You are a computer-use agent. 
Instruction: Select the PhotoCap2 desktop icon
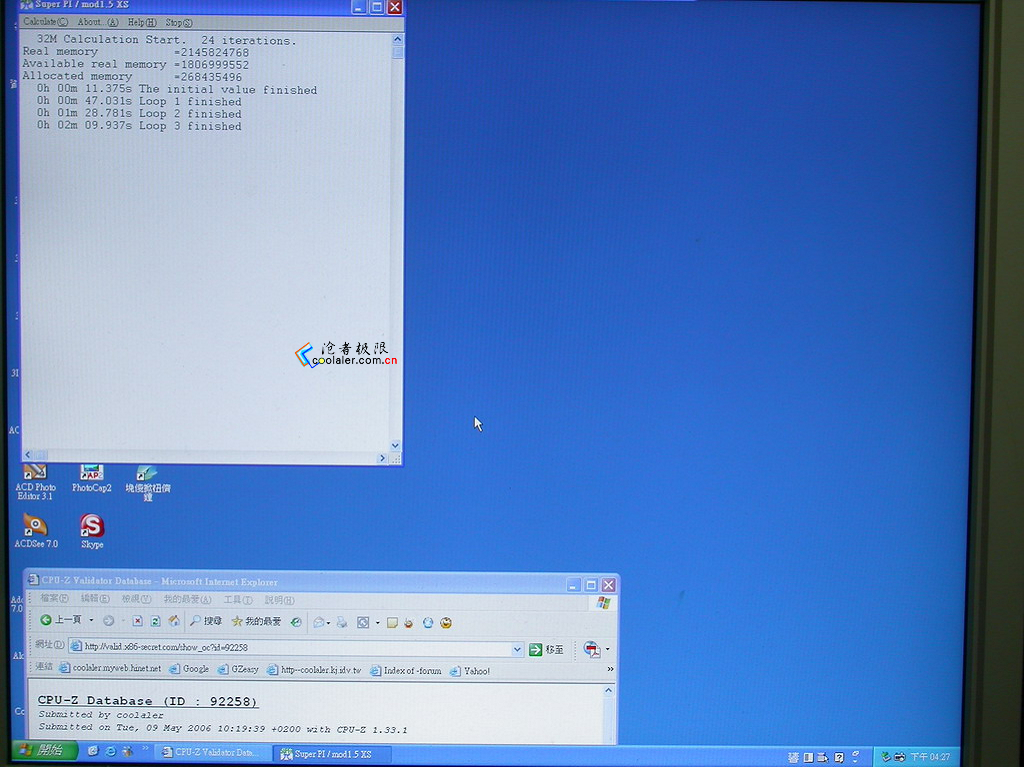click(x=91, y=479)
